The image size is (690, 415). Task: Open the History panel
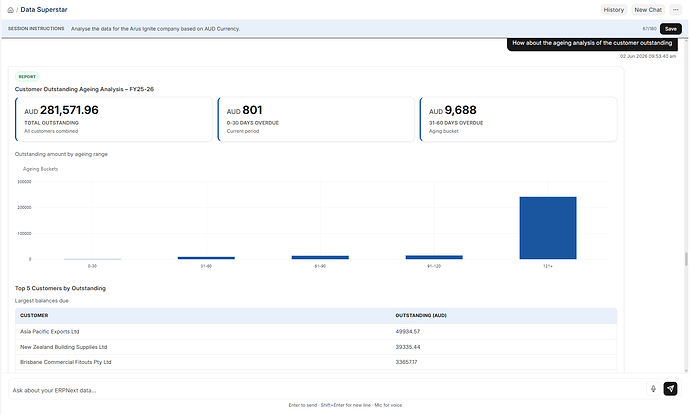[x=613, y=10]
